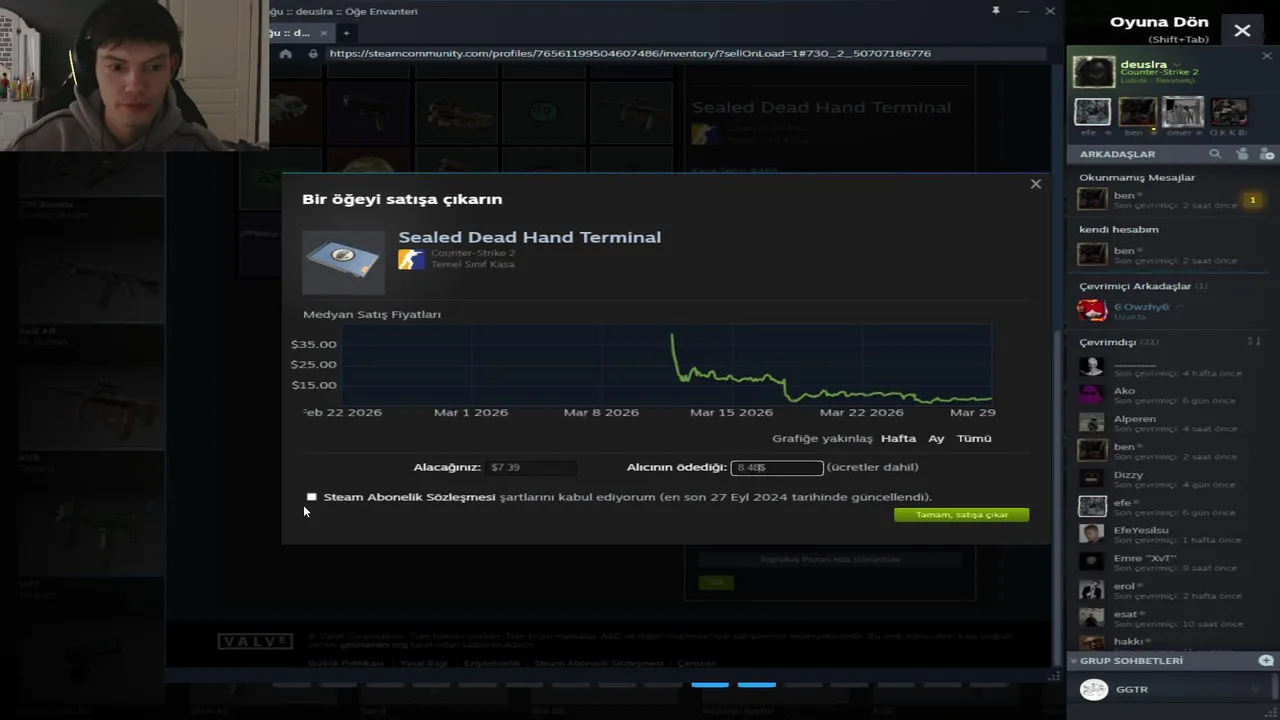The width and height of the screenshot is (1280, 720).
Task: Expand the GGTR group dropdown arrow
Action: pyautogui.click(x=1256, y=690)
